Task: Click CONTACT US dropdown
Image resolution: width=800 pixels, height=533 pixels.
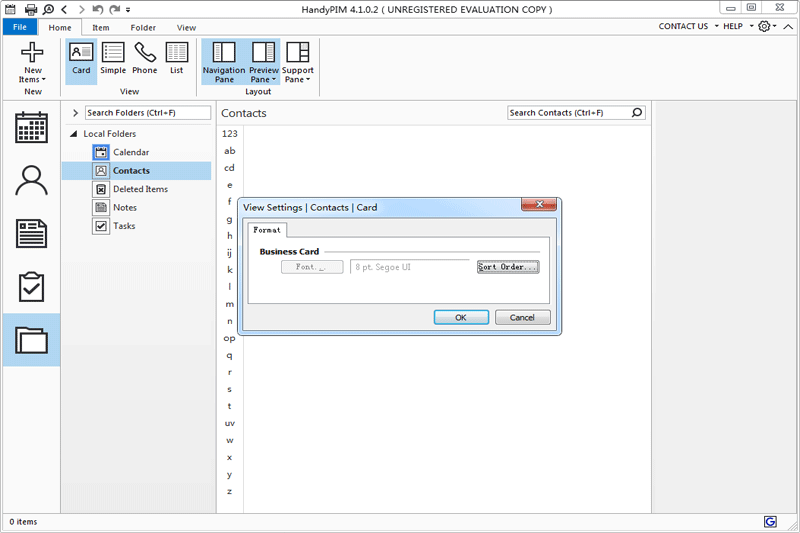Action: click(x=688, y=26)
